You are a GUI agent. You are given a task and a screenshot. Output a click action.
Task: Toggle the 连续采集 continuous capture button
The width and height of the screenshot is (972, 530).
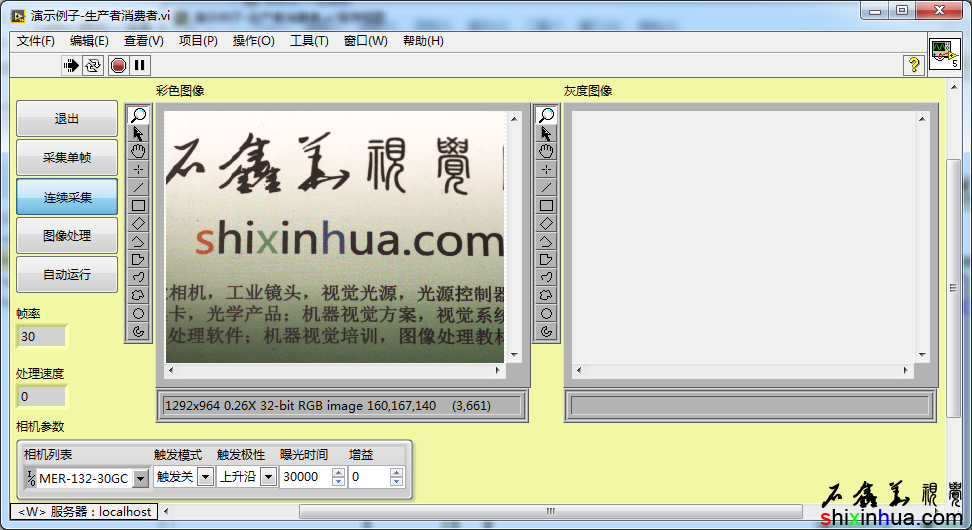pos(67,197)
